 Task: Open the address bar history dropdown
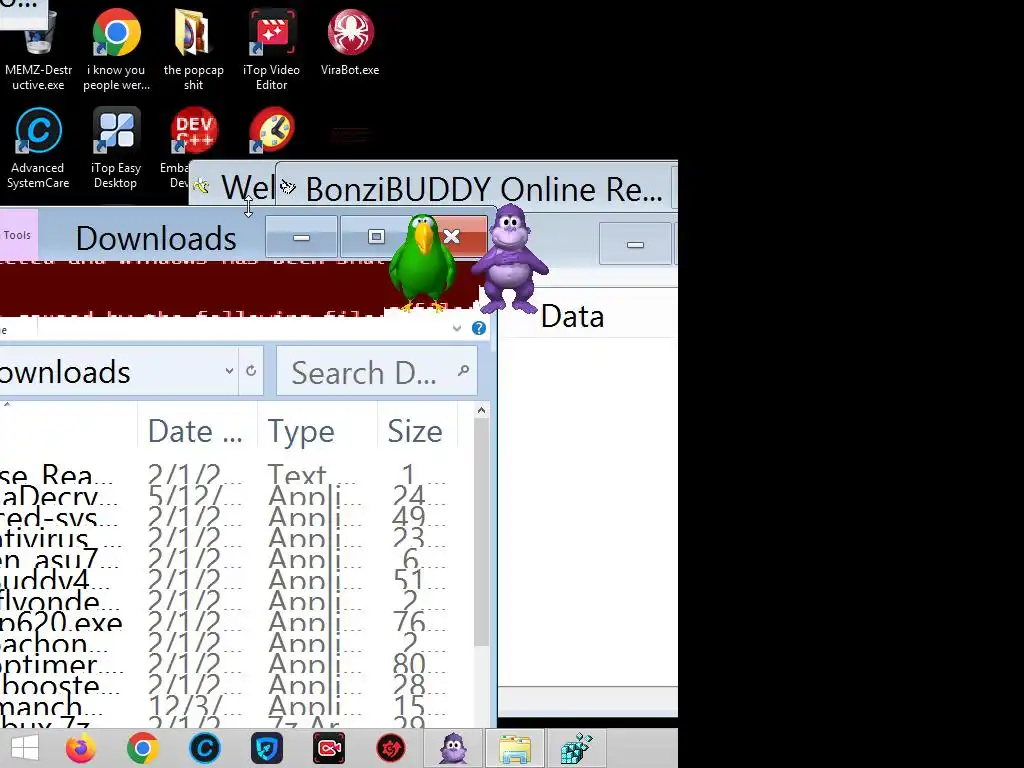(229, 371)
